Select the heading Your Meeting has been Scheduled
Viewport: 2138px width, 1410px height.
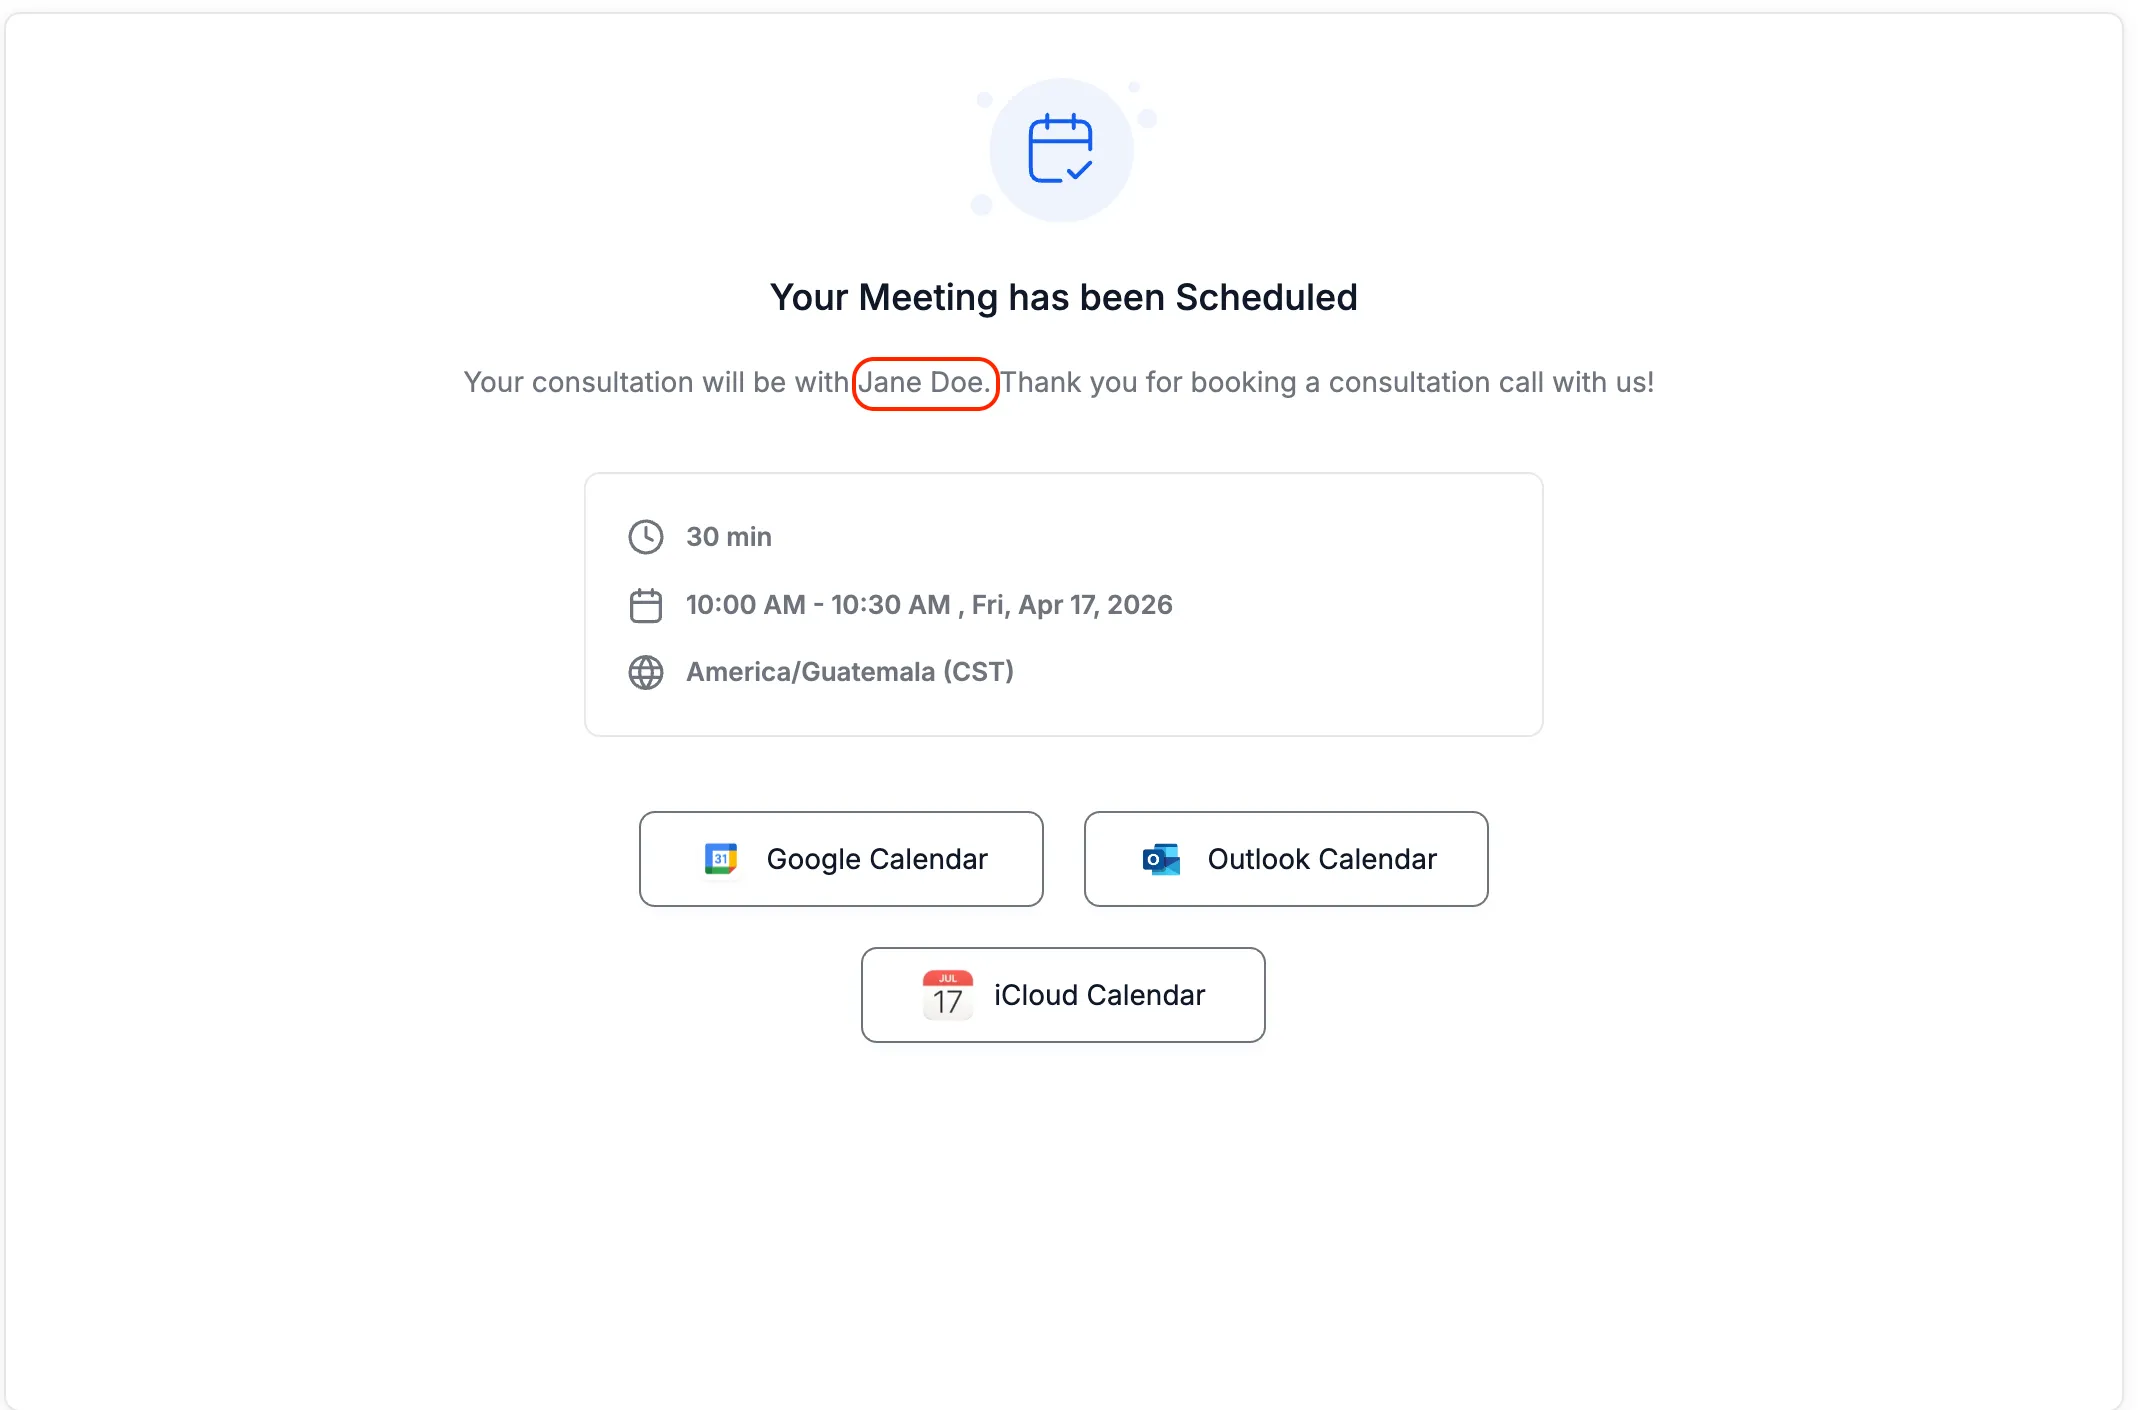coord(1063,297)
